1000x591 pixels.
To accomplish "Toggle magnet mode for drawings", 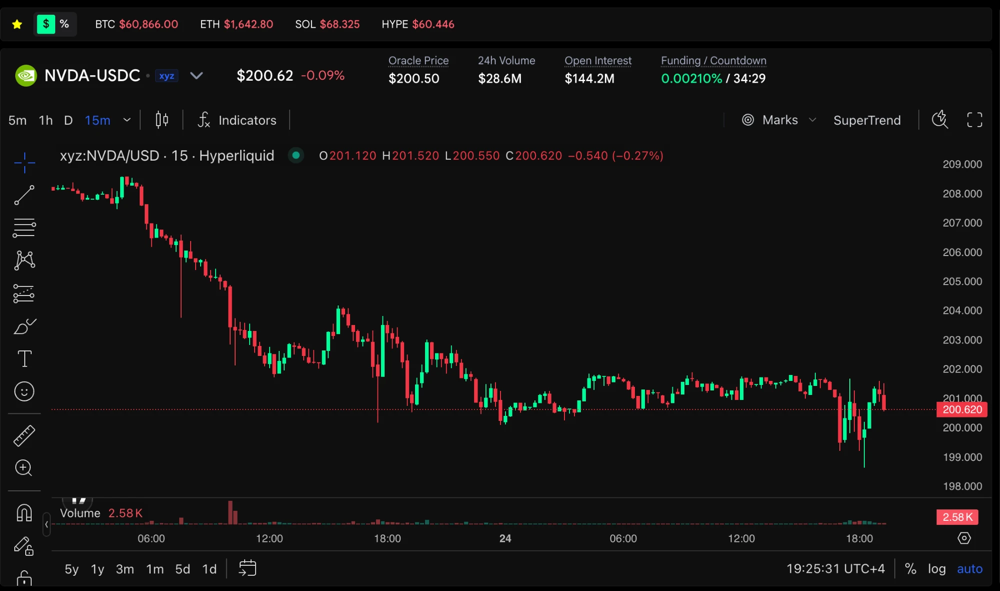I will point(24,513).
